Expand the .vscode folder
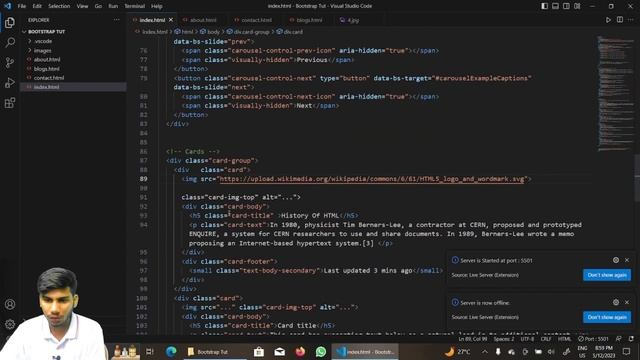Screen dimensions: 640x360 pyautogui.click(x=43, y=41)
